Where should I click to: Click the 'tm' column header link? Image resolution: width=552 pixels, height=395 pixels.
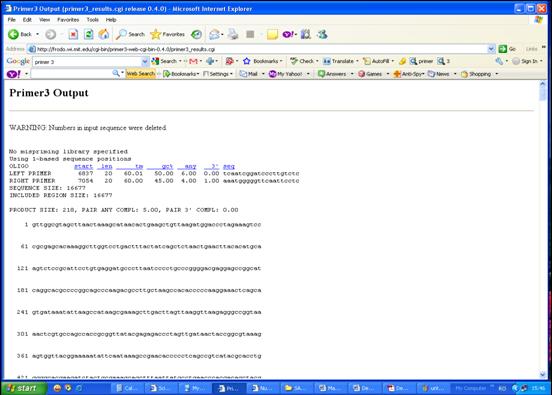[130, 166]
